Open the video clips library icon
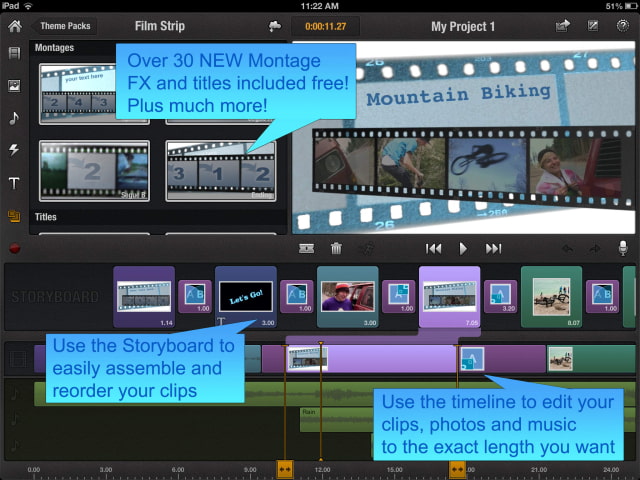Viewport: 640px width, 480px height. coord(14,53)
